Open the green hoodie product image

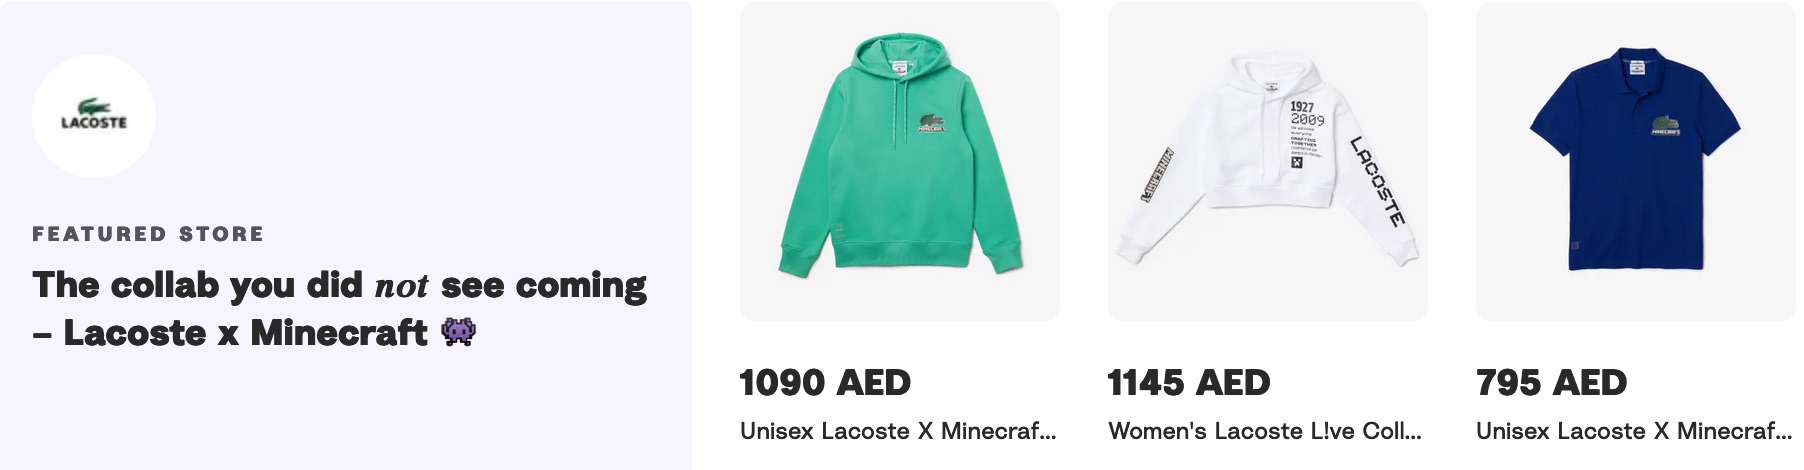[x=899, y=162]
